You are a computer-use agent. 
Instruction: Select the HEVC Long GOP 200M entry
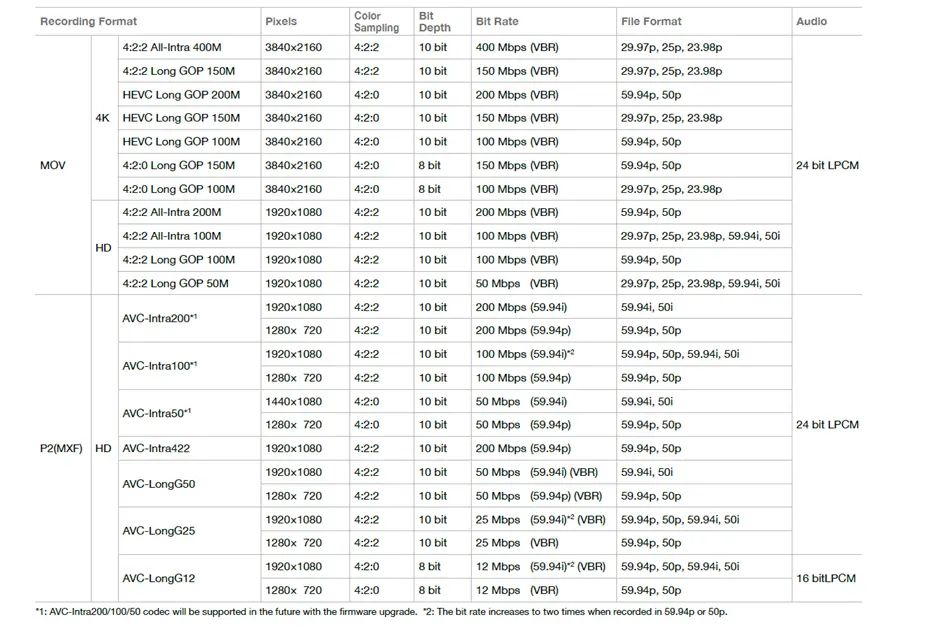[181, 94]
